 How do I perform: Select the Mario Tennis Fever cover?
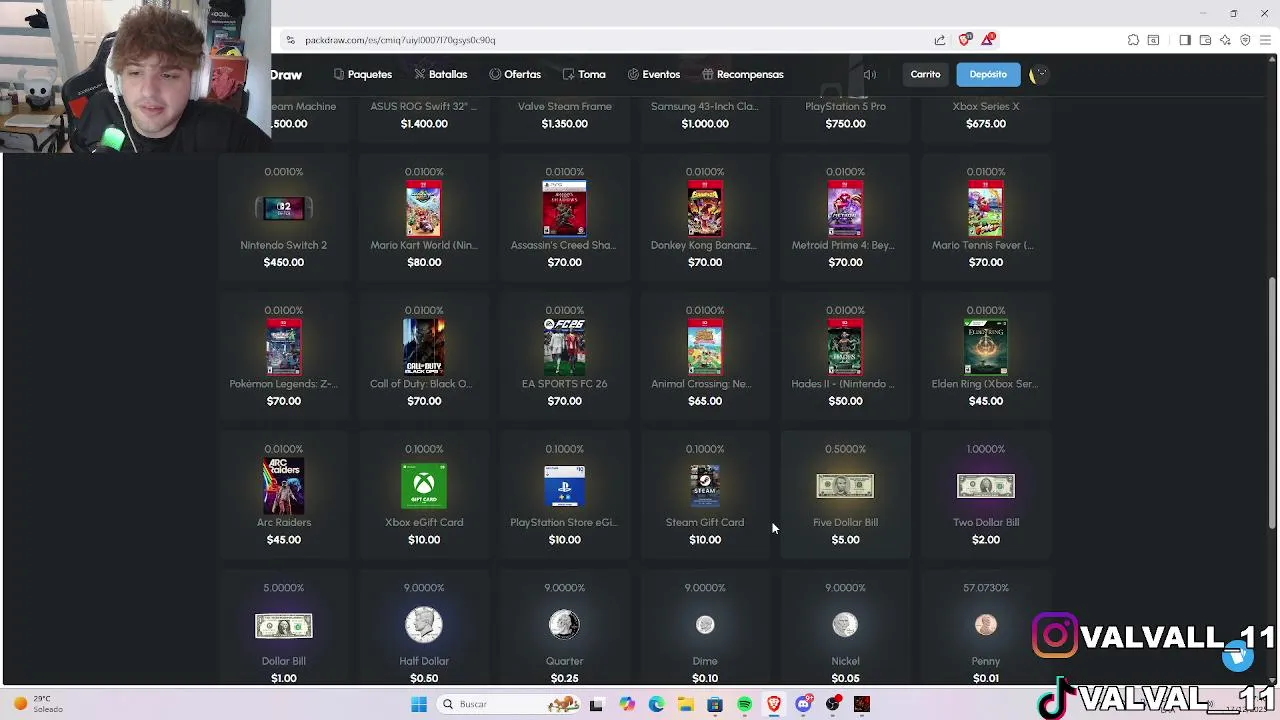click(986, 208)
